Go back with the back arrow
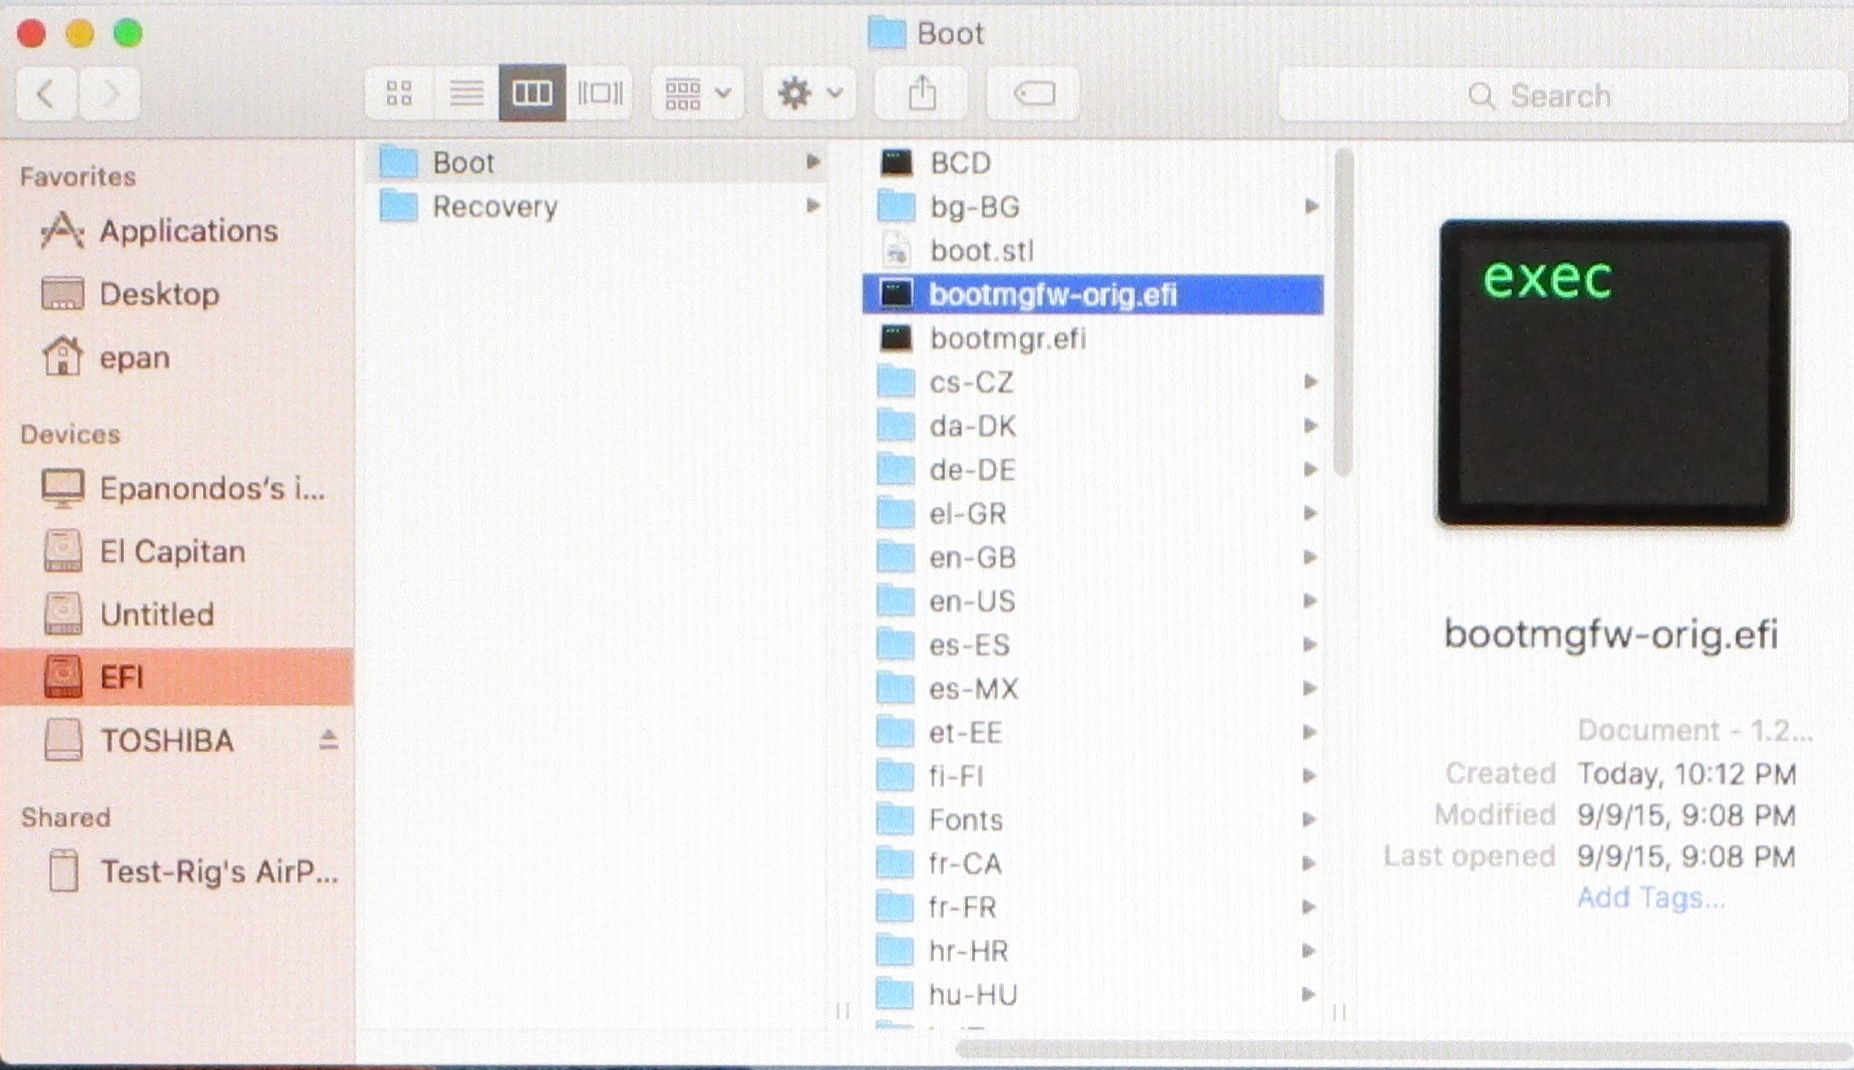Image resolution: width=1854 pixels, height=1070 pixels. pyautogui.click(x=46, y=94)
